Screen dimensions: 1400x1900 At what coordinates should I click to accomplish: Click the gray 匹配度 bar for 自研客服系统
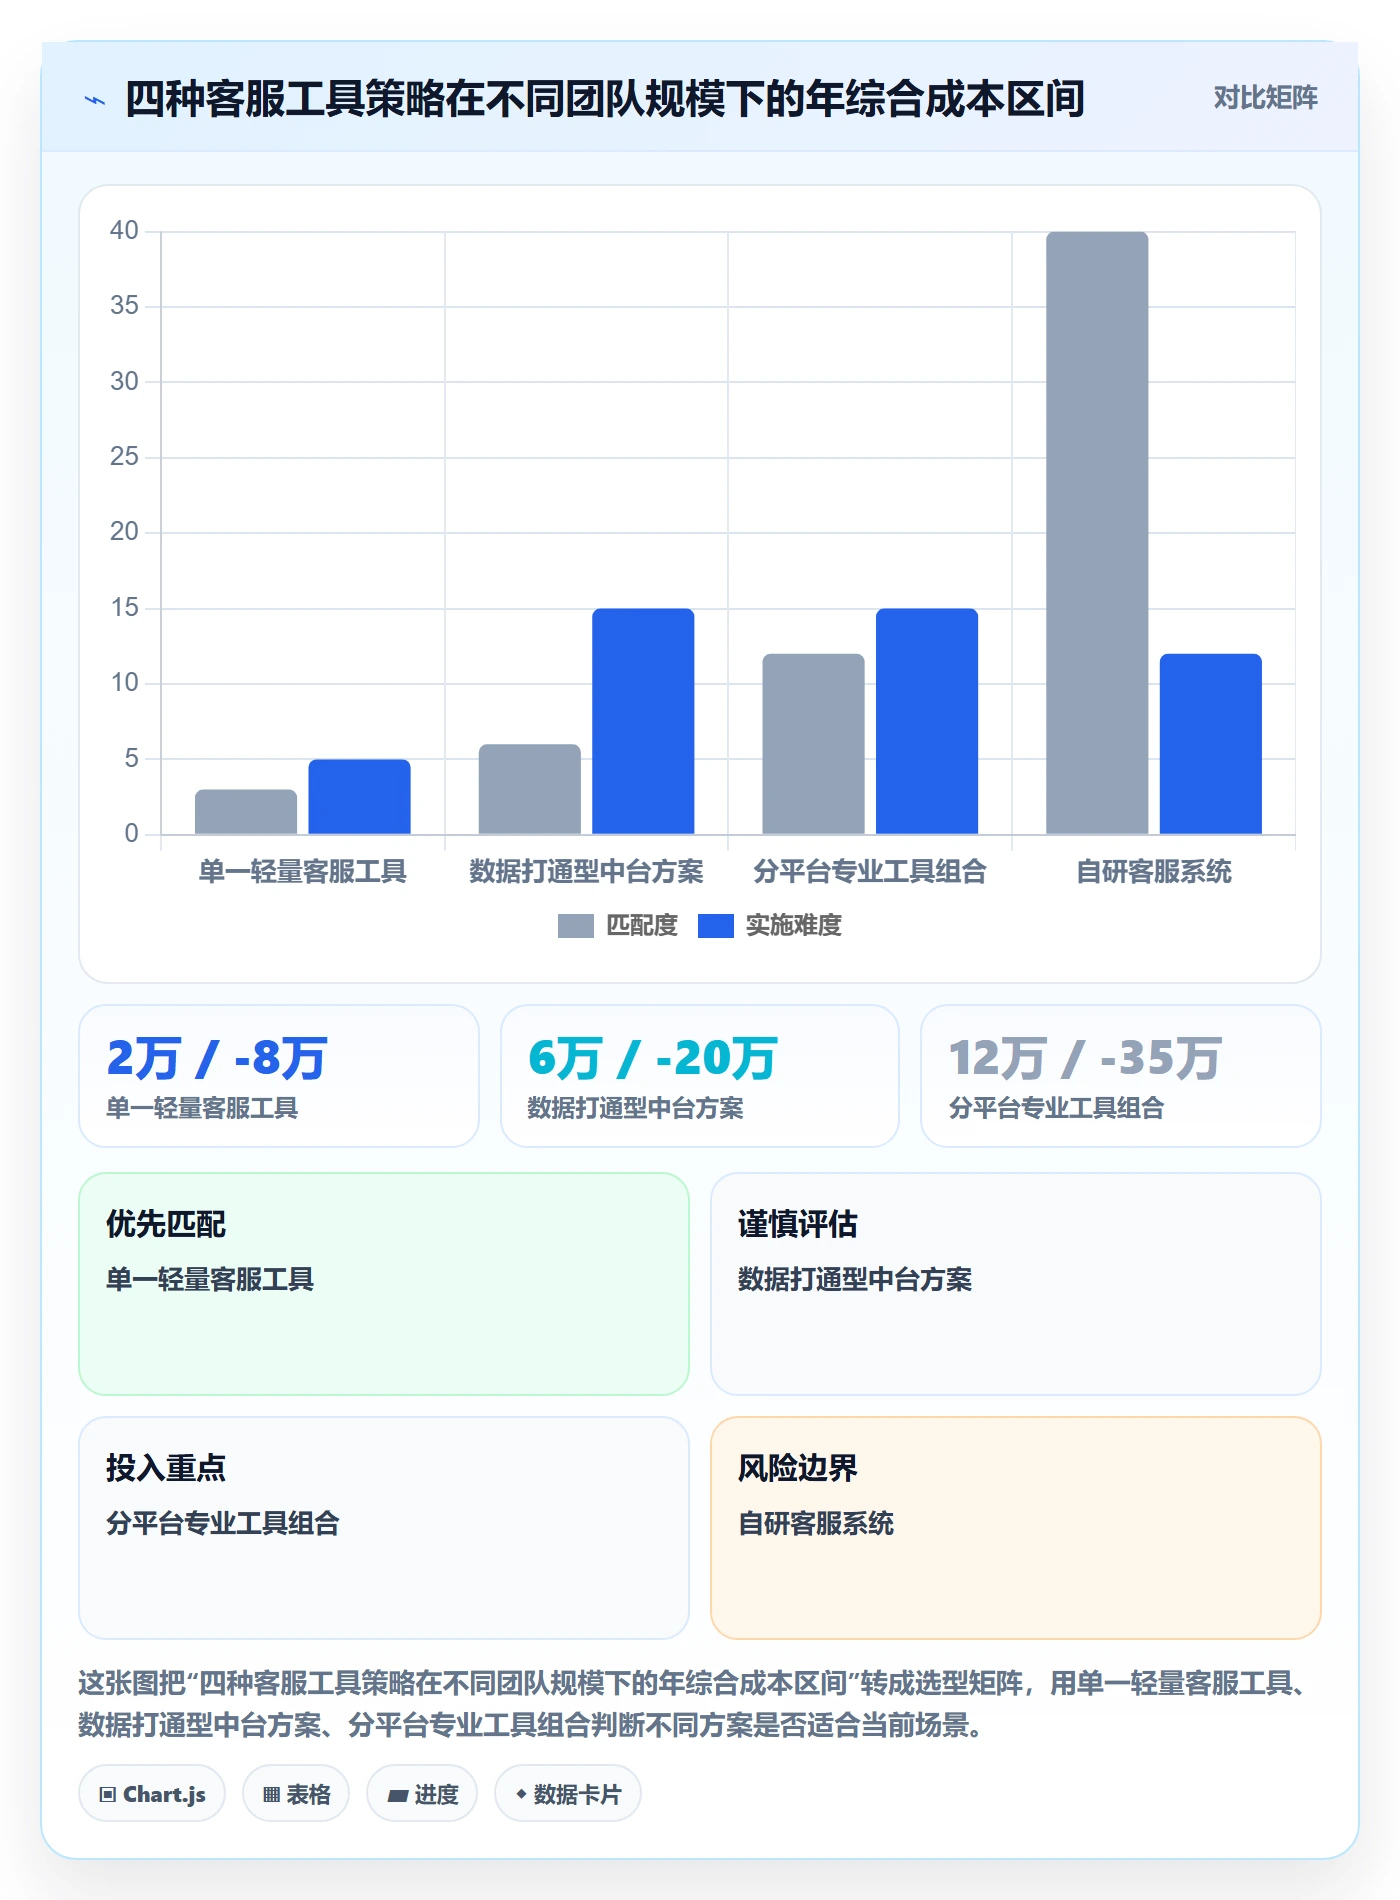pos(1097,533)
